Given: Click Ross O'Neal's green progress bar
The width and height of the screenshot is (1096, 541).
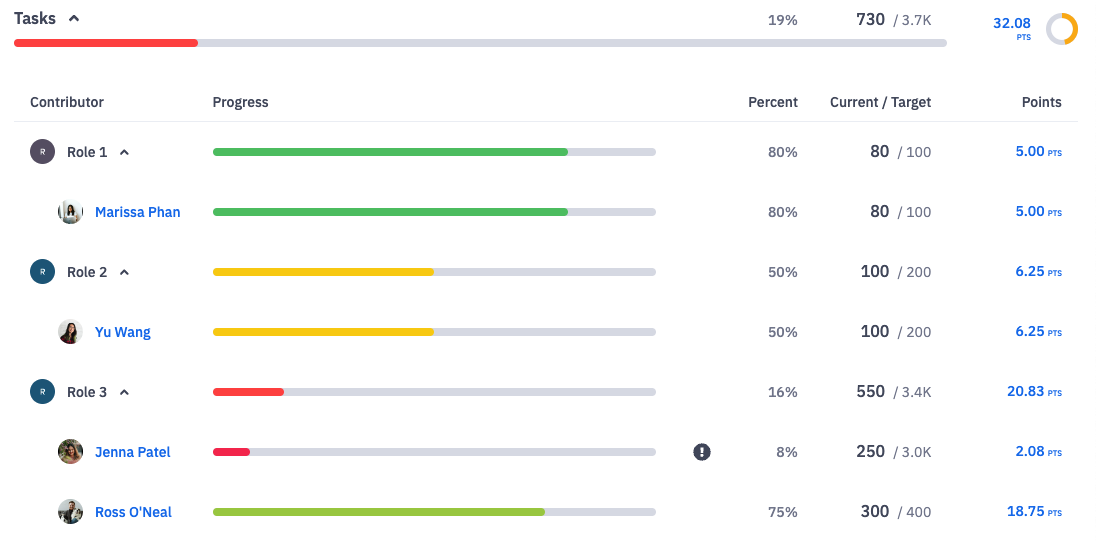Looking at the screenshot, I should 378,512.
